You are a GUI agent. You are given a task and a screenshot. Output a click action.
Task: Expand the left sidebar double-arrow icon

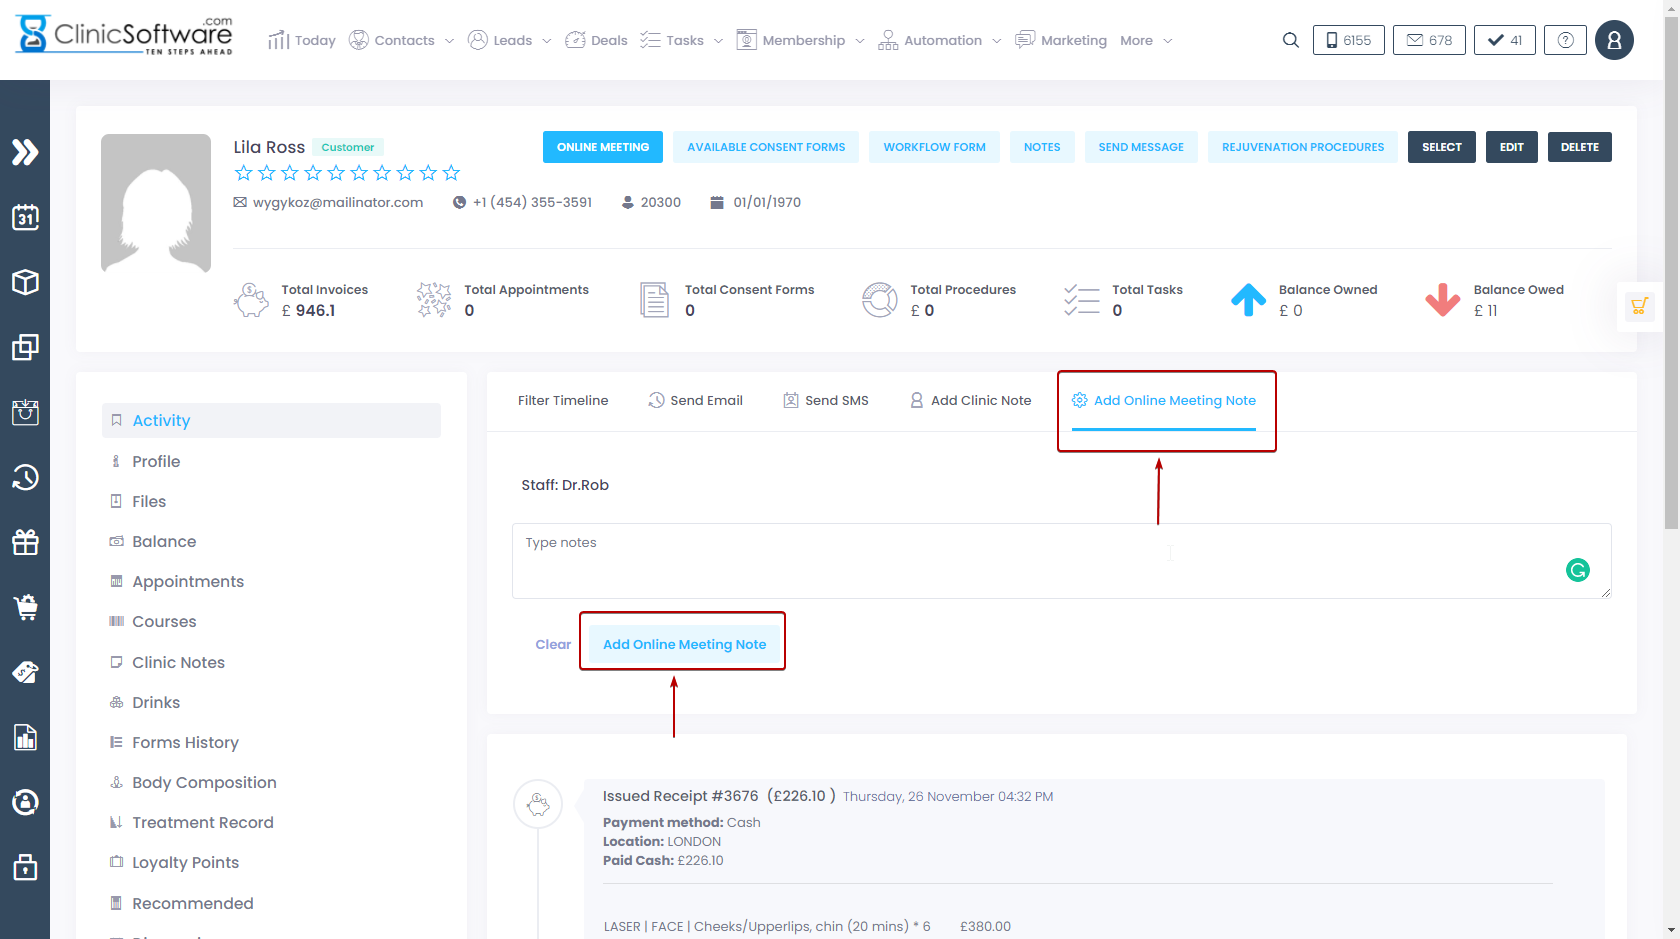[x=25, y=152]
